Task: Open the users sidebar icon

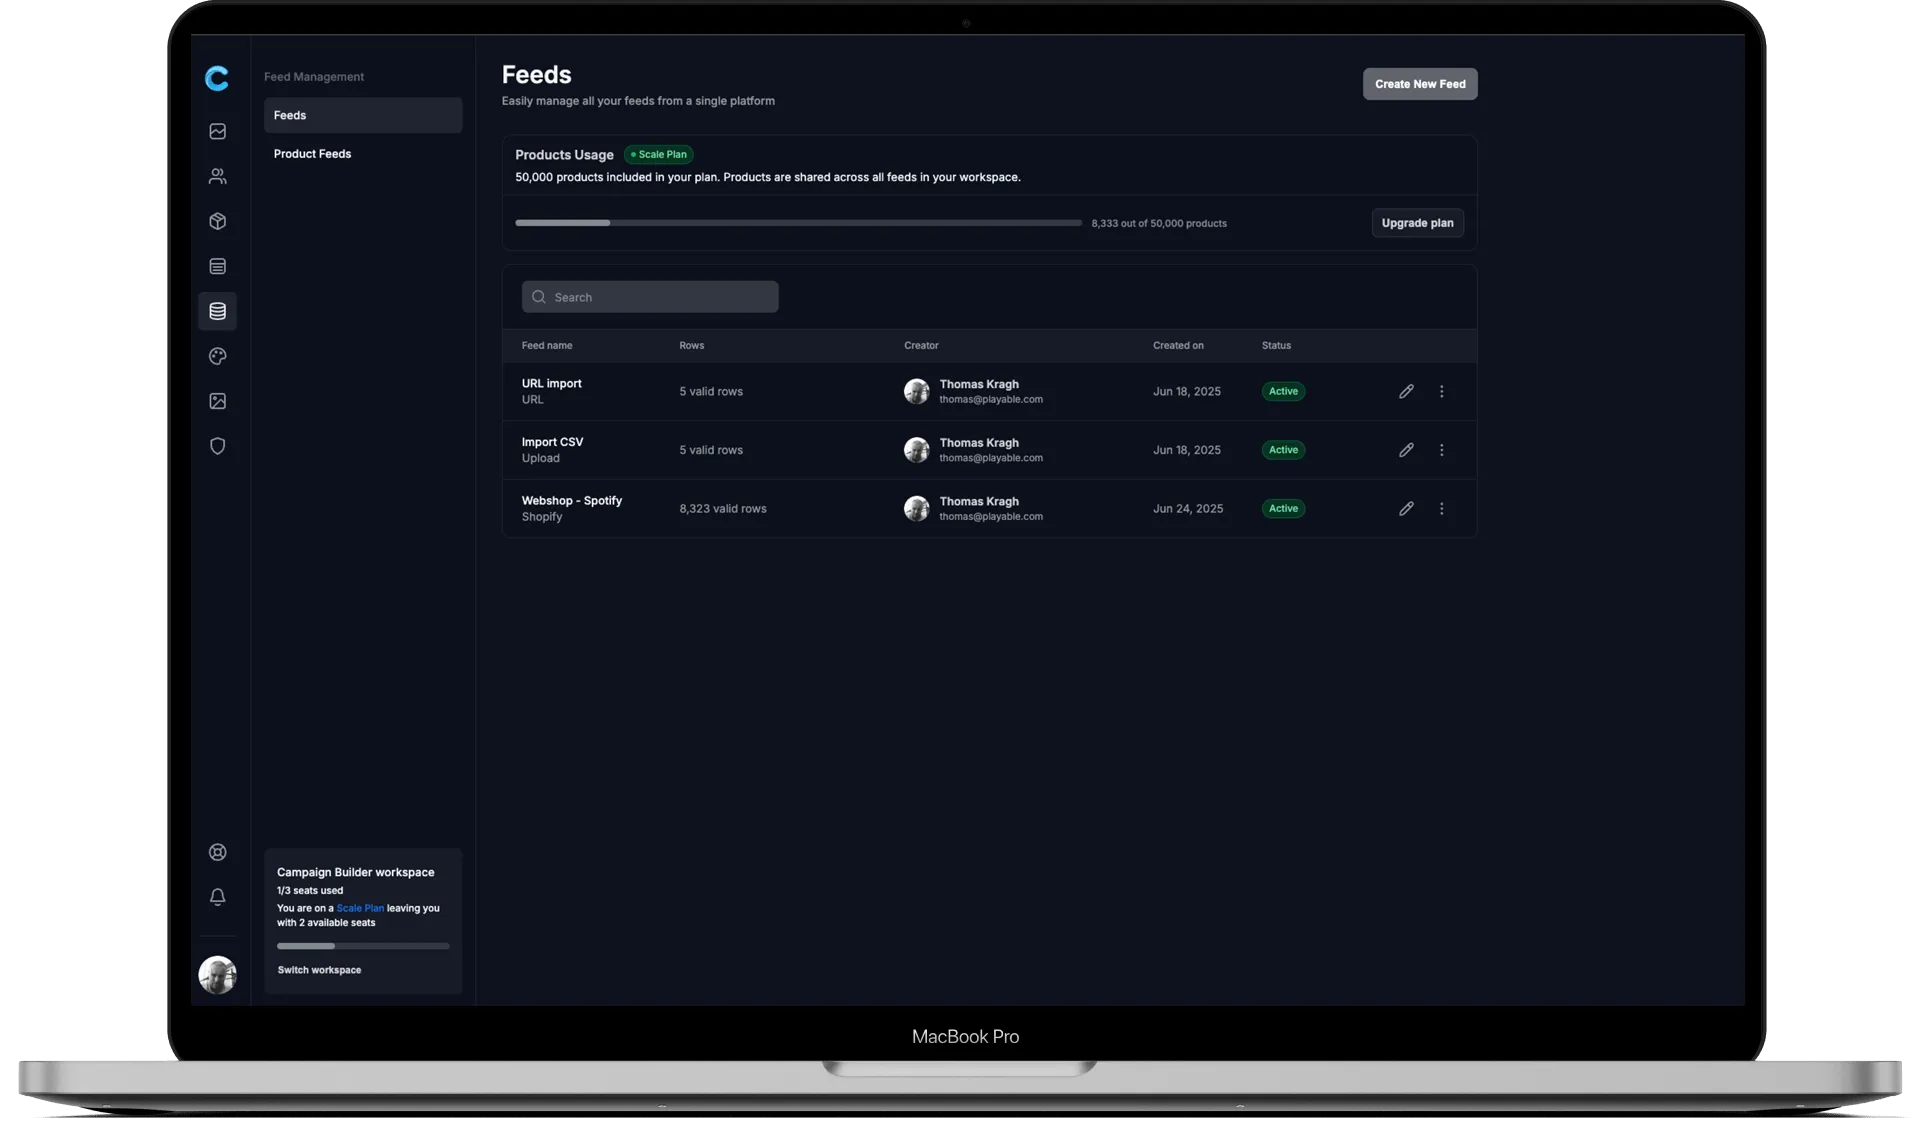Action: point(217,176)
